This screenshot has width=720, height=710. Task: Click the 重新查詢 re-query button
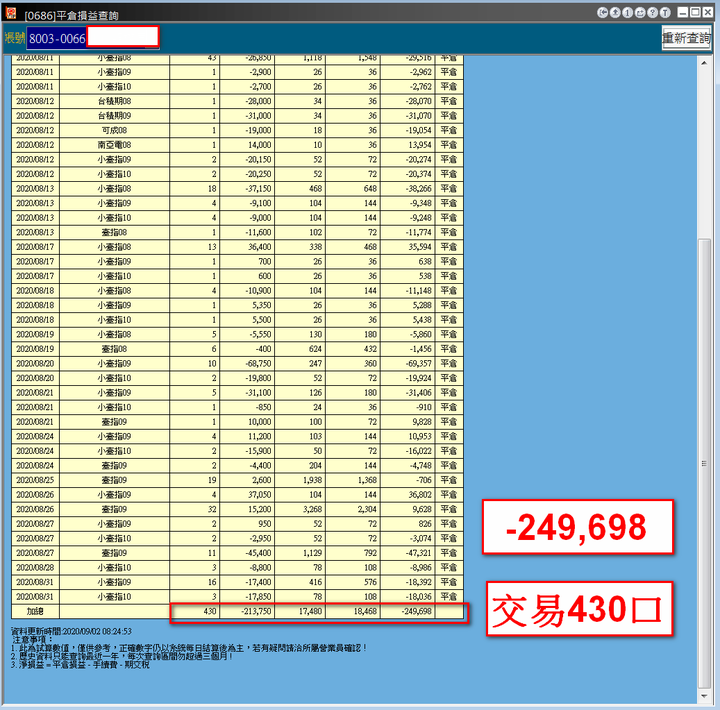tap(686, 38)
